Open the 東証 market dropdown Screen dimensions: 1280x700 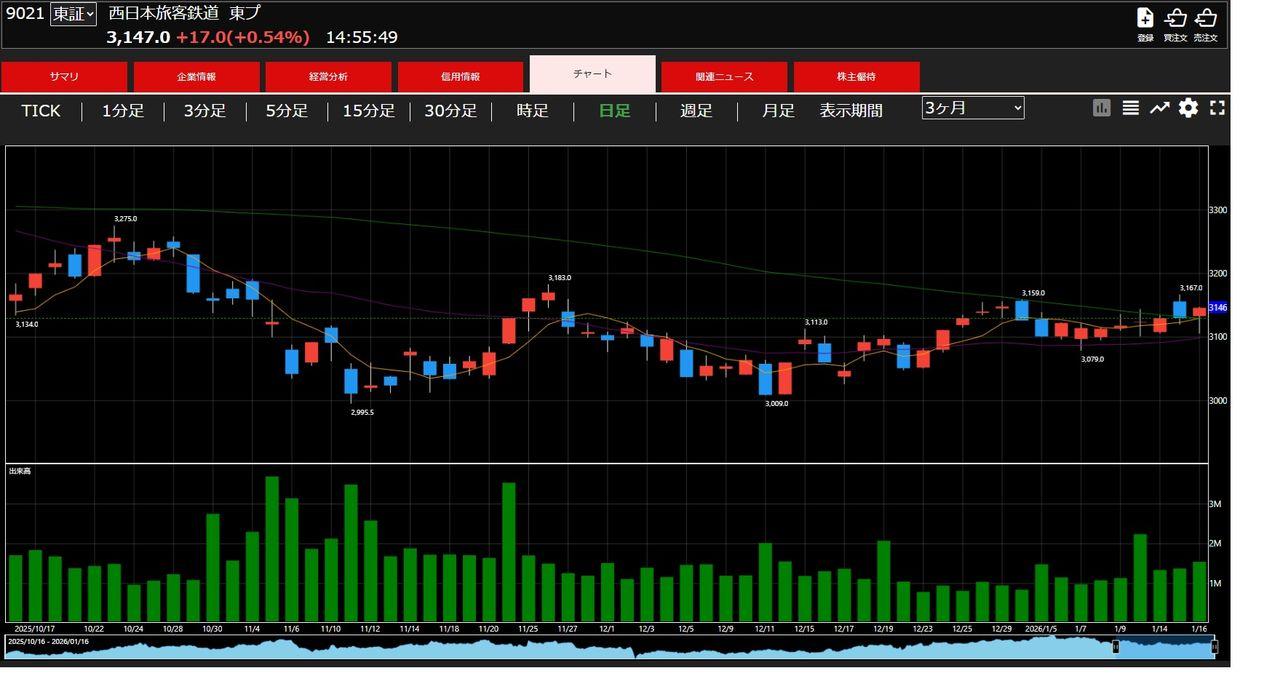73,14
